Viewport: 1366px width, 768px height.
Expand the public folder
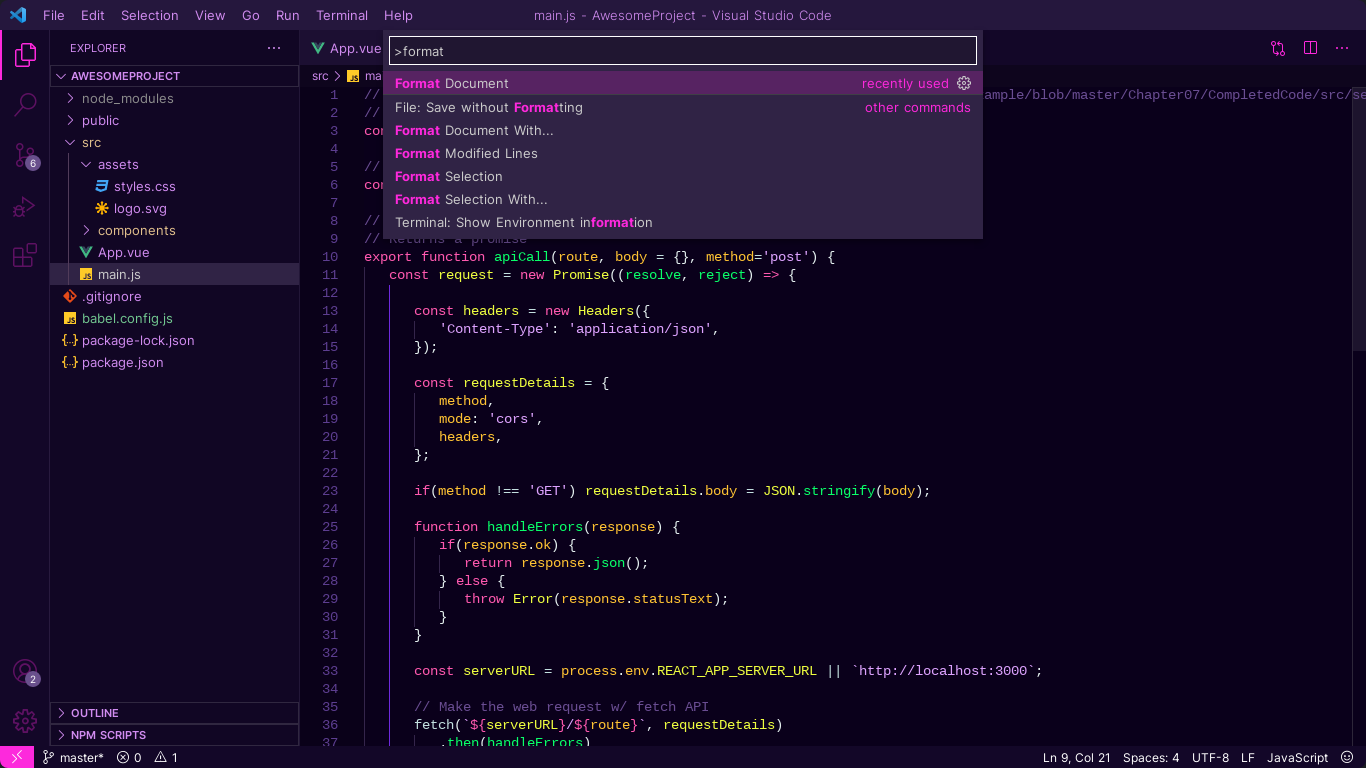point(174,120)
